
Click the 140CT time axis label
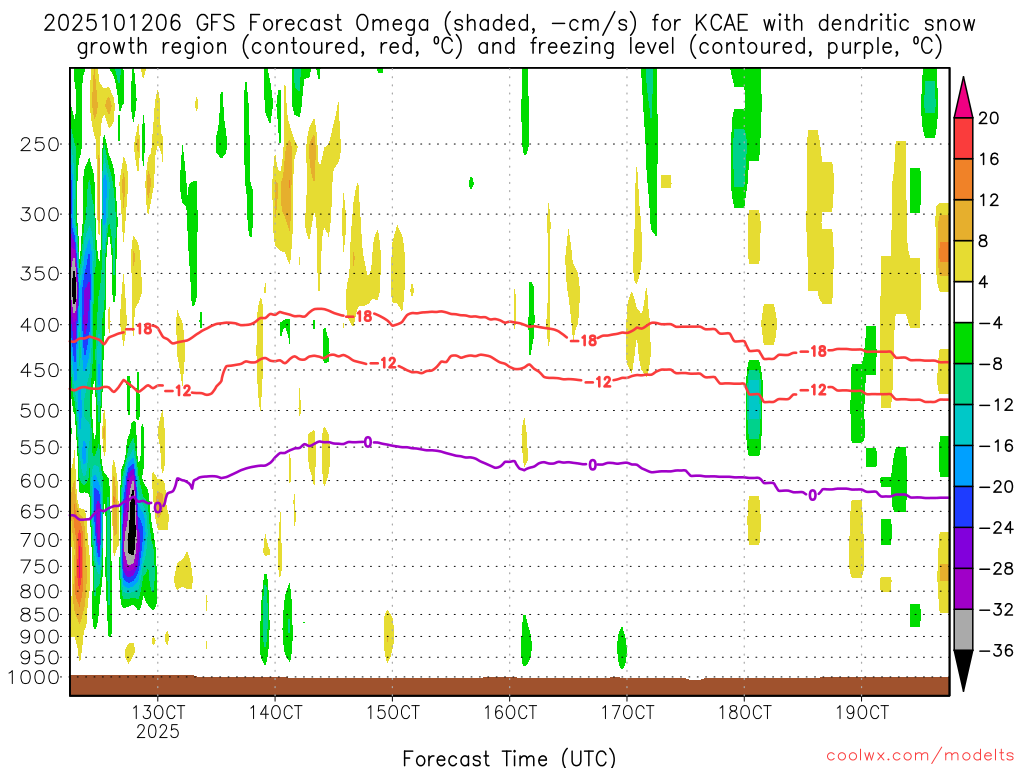(275, 712)
